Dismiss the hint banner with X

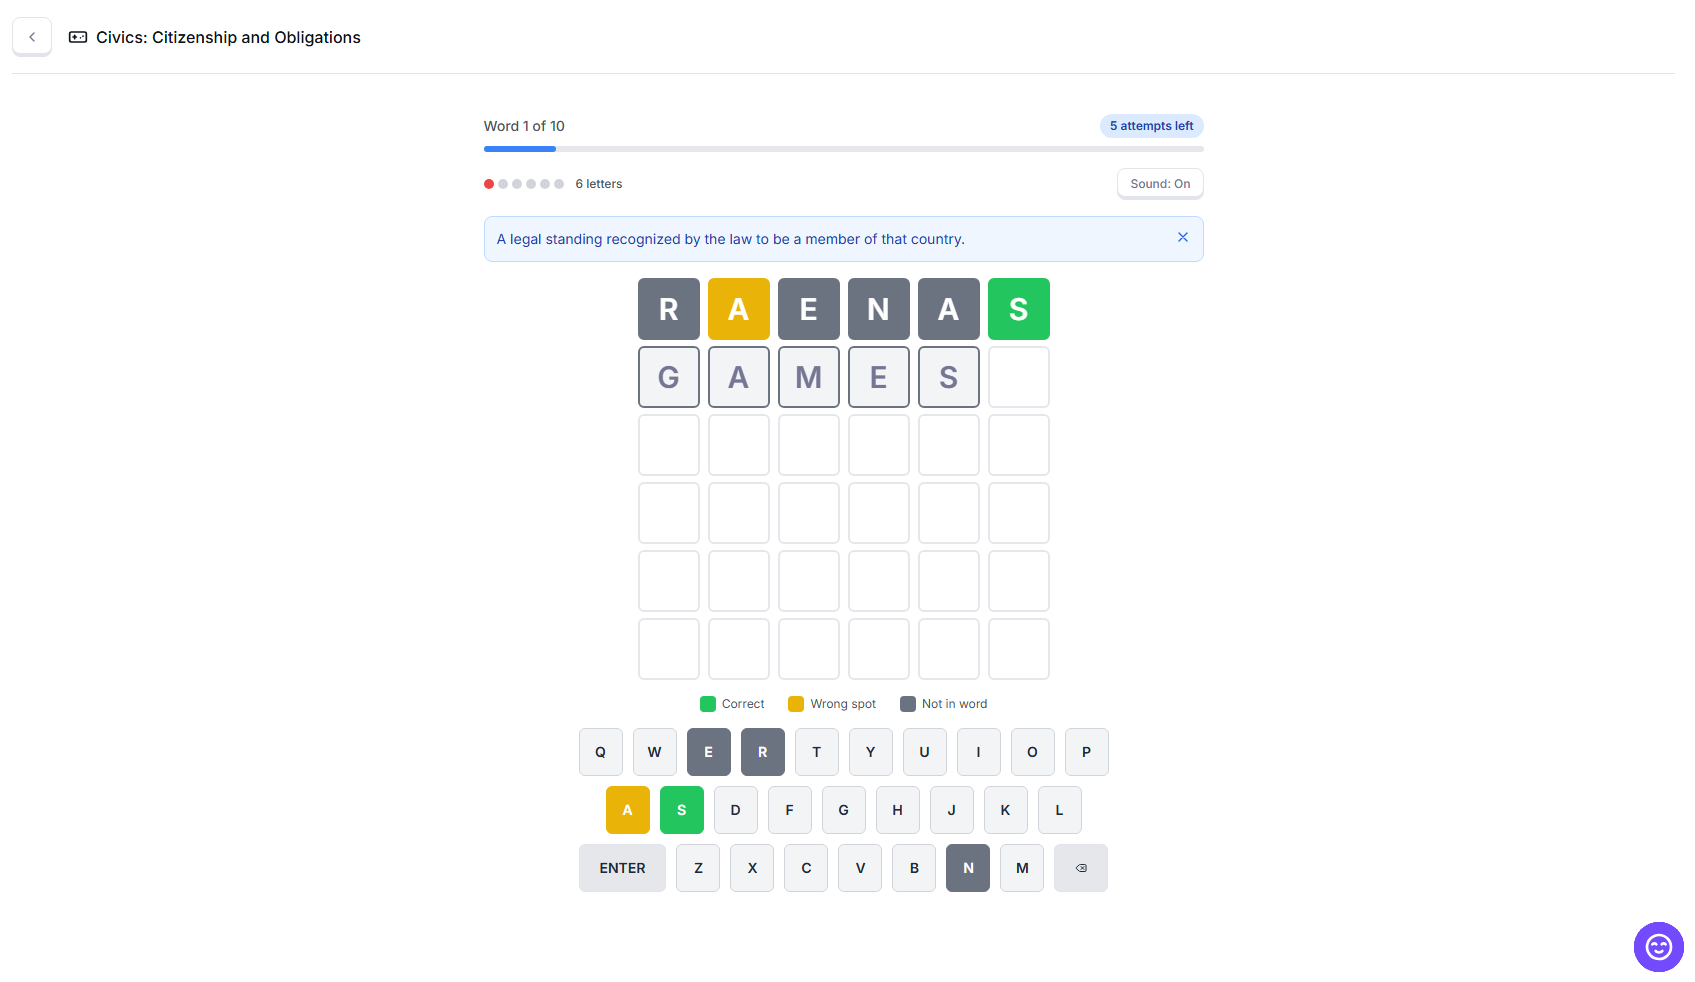tap(1182, 238)
